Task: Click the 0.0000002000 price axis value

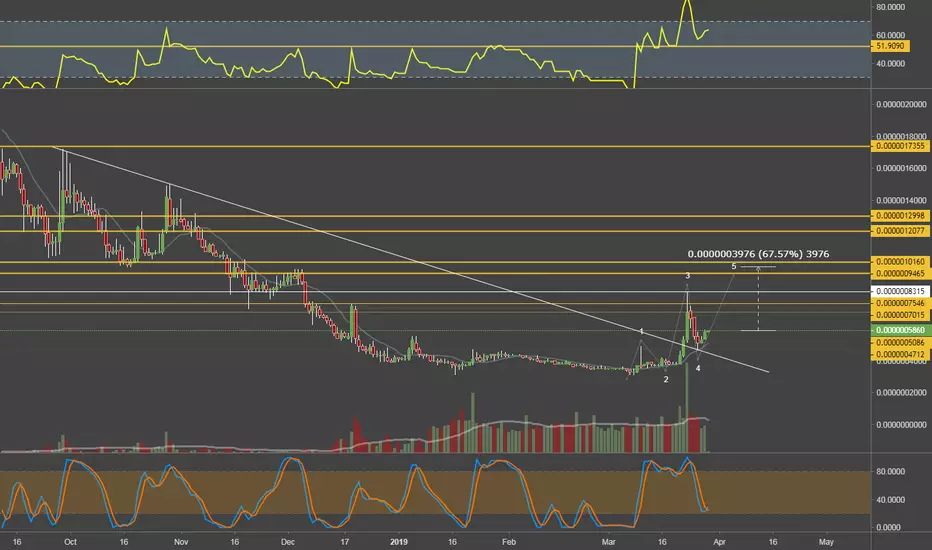Action: tap(901, 392)
